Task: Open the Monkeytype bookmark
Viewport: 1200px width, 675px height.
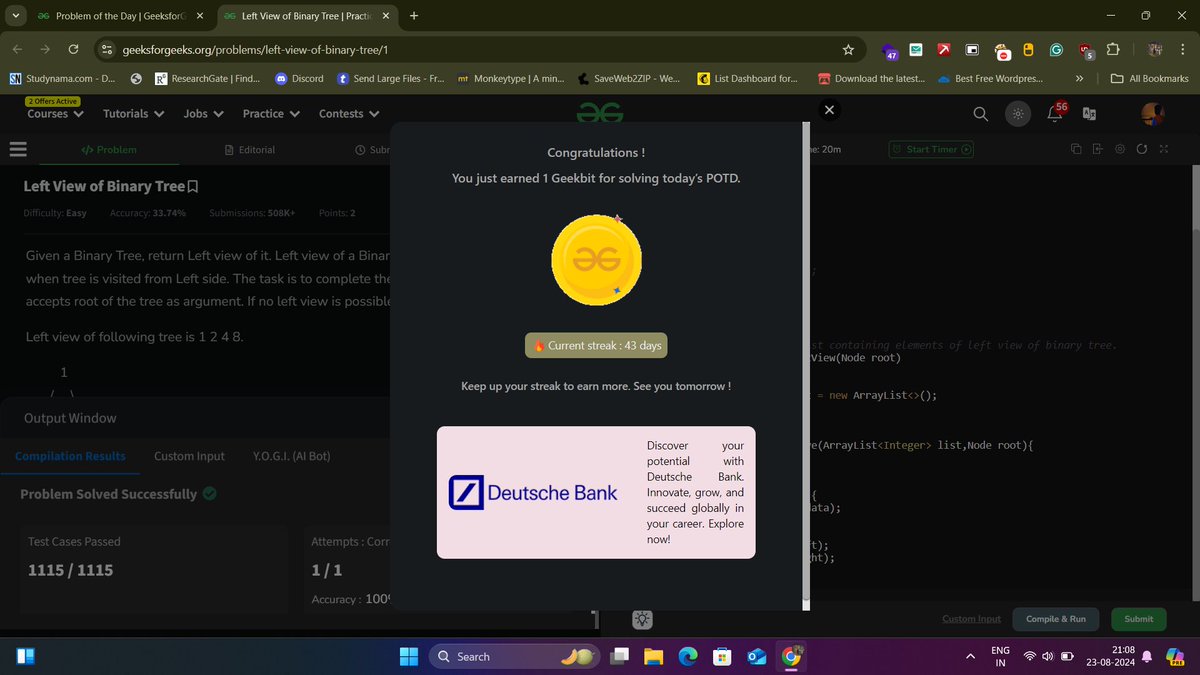Action: [x=511, y=78]
